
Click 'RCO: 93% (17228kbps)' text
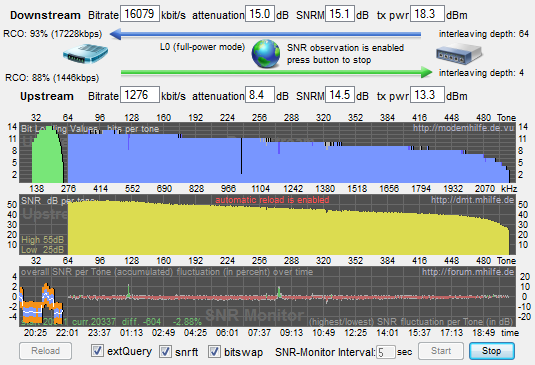pos(53,34)
